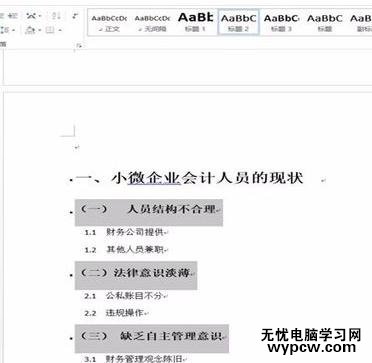
Task: Click line 2.1 公私账目不分
Action: [x=125, y=296]
